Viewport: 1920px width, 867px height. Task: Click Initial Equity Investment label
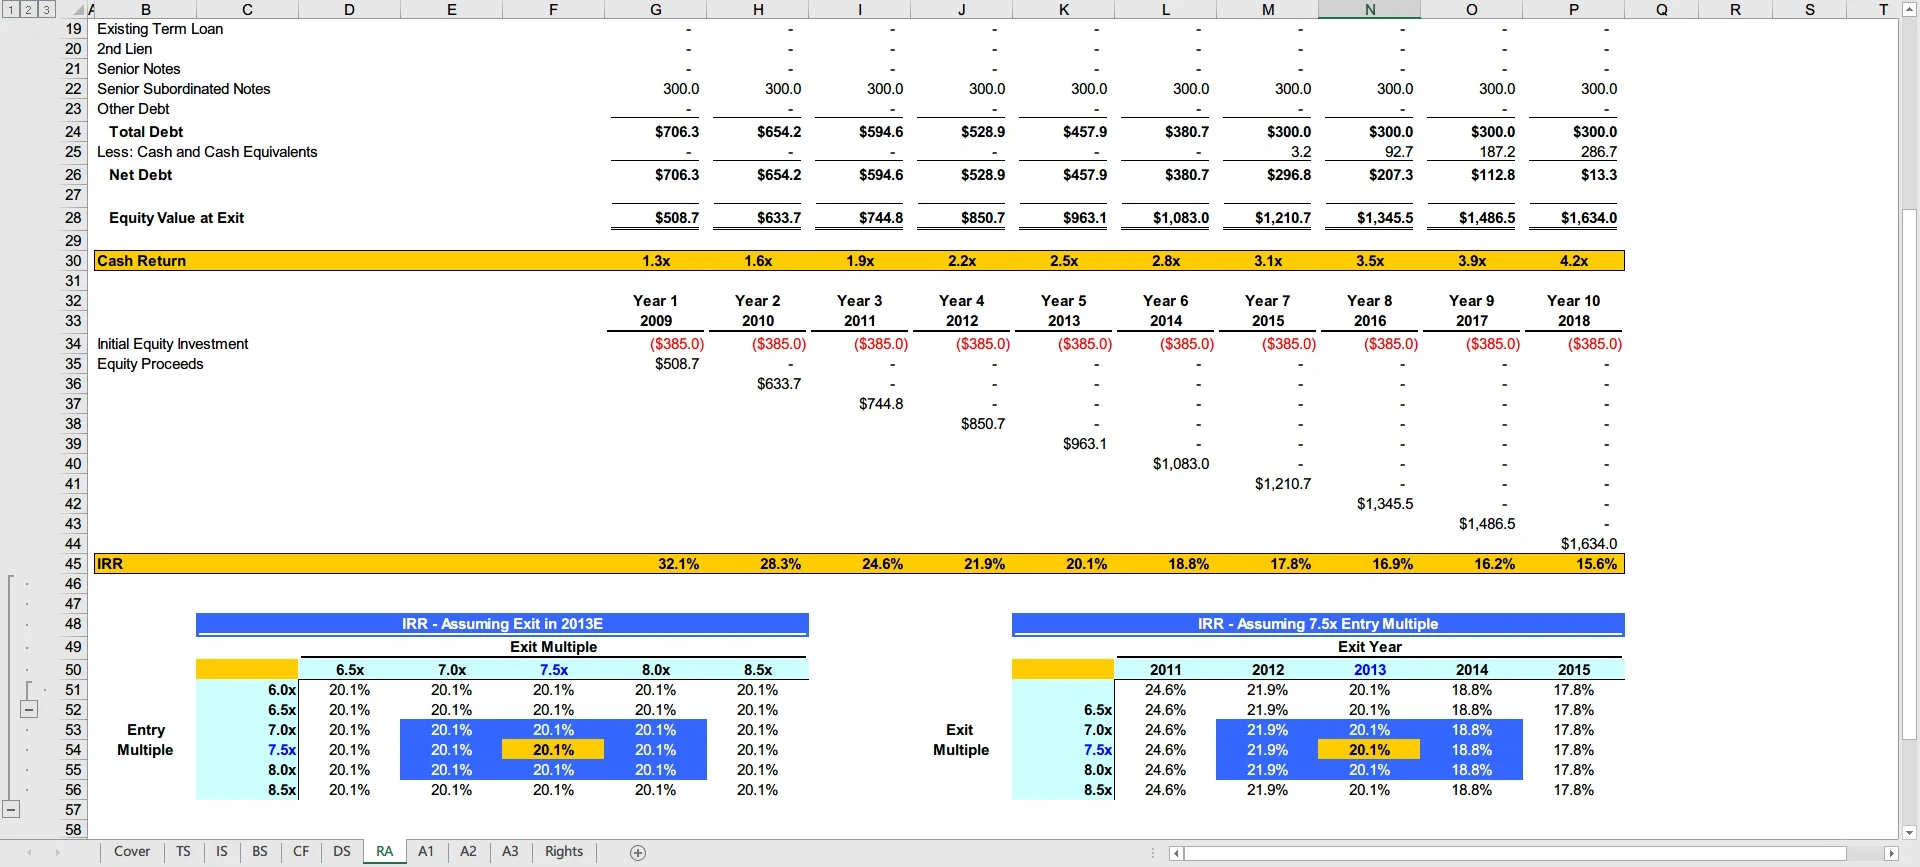point(173,344)
